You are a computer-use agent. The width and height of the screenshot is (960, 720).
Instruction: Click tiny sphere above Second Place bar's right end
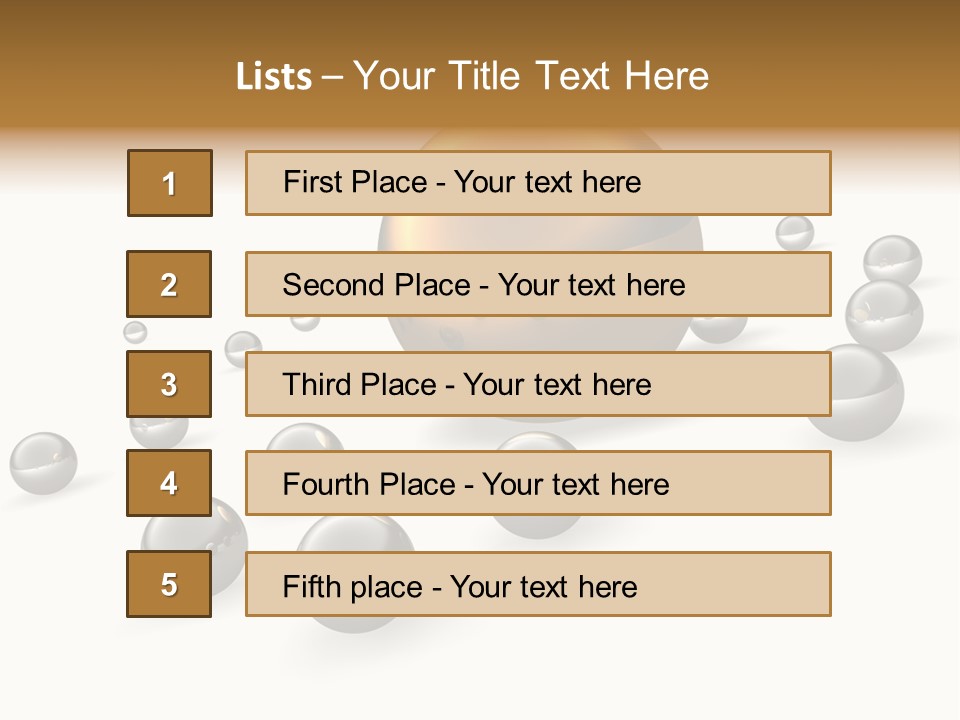coord(795,232)
